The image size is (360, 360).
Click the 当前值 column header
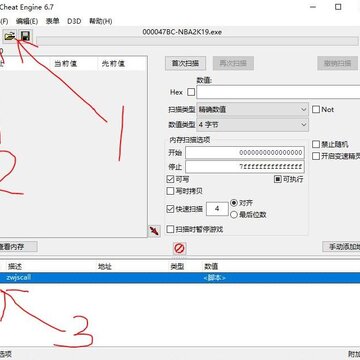pos(66,64)
